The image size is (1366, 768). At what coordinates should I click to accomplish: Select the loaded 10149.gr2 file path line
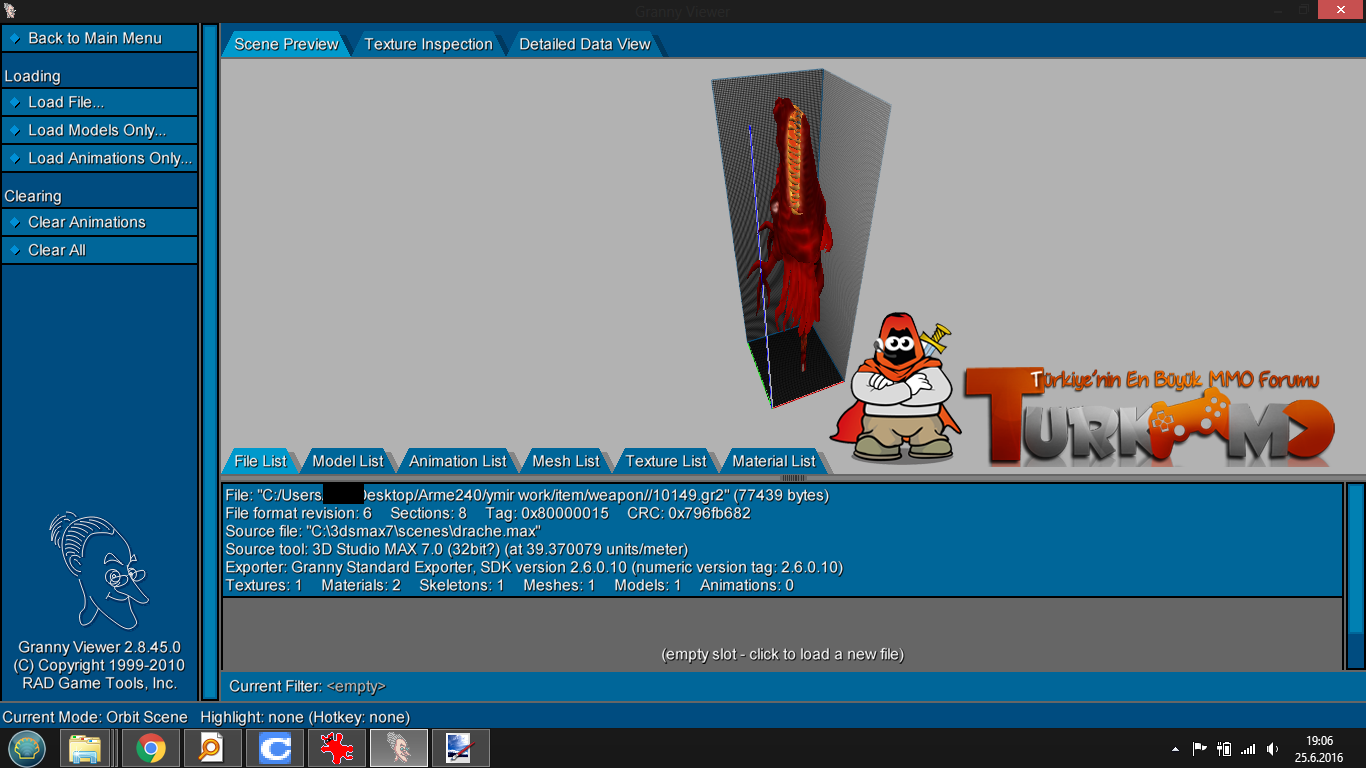(527, 495)
